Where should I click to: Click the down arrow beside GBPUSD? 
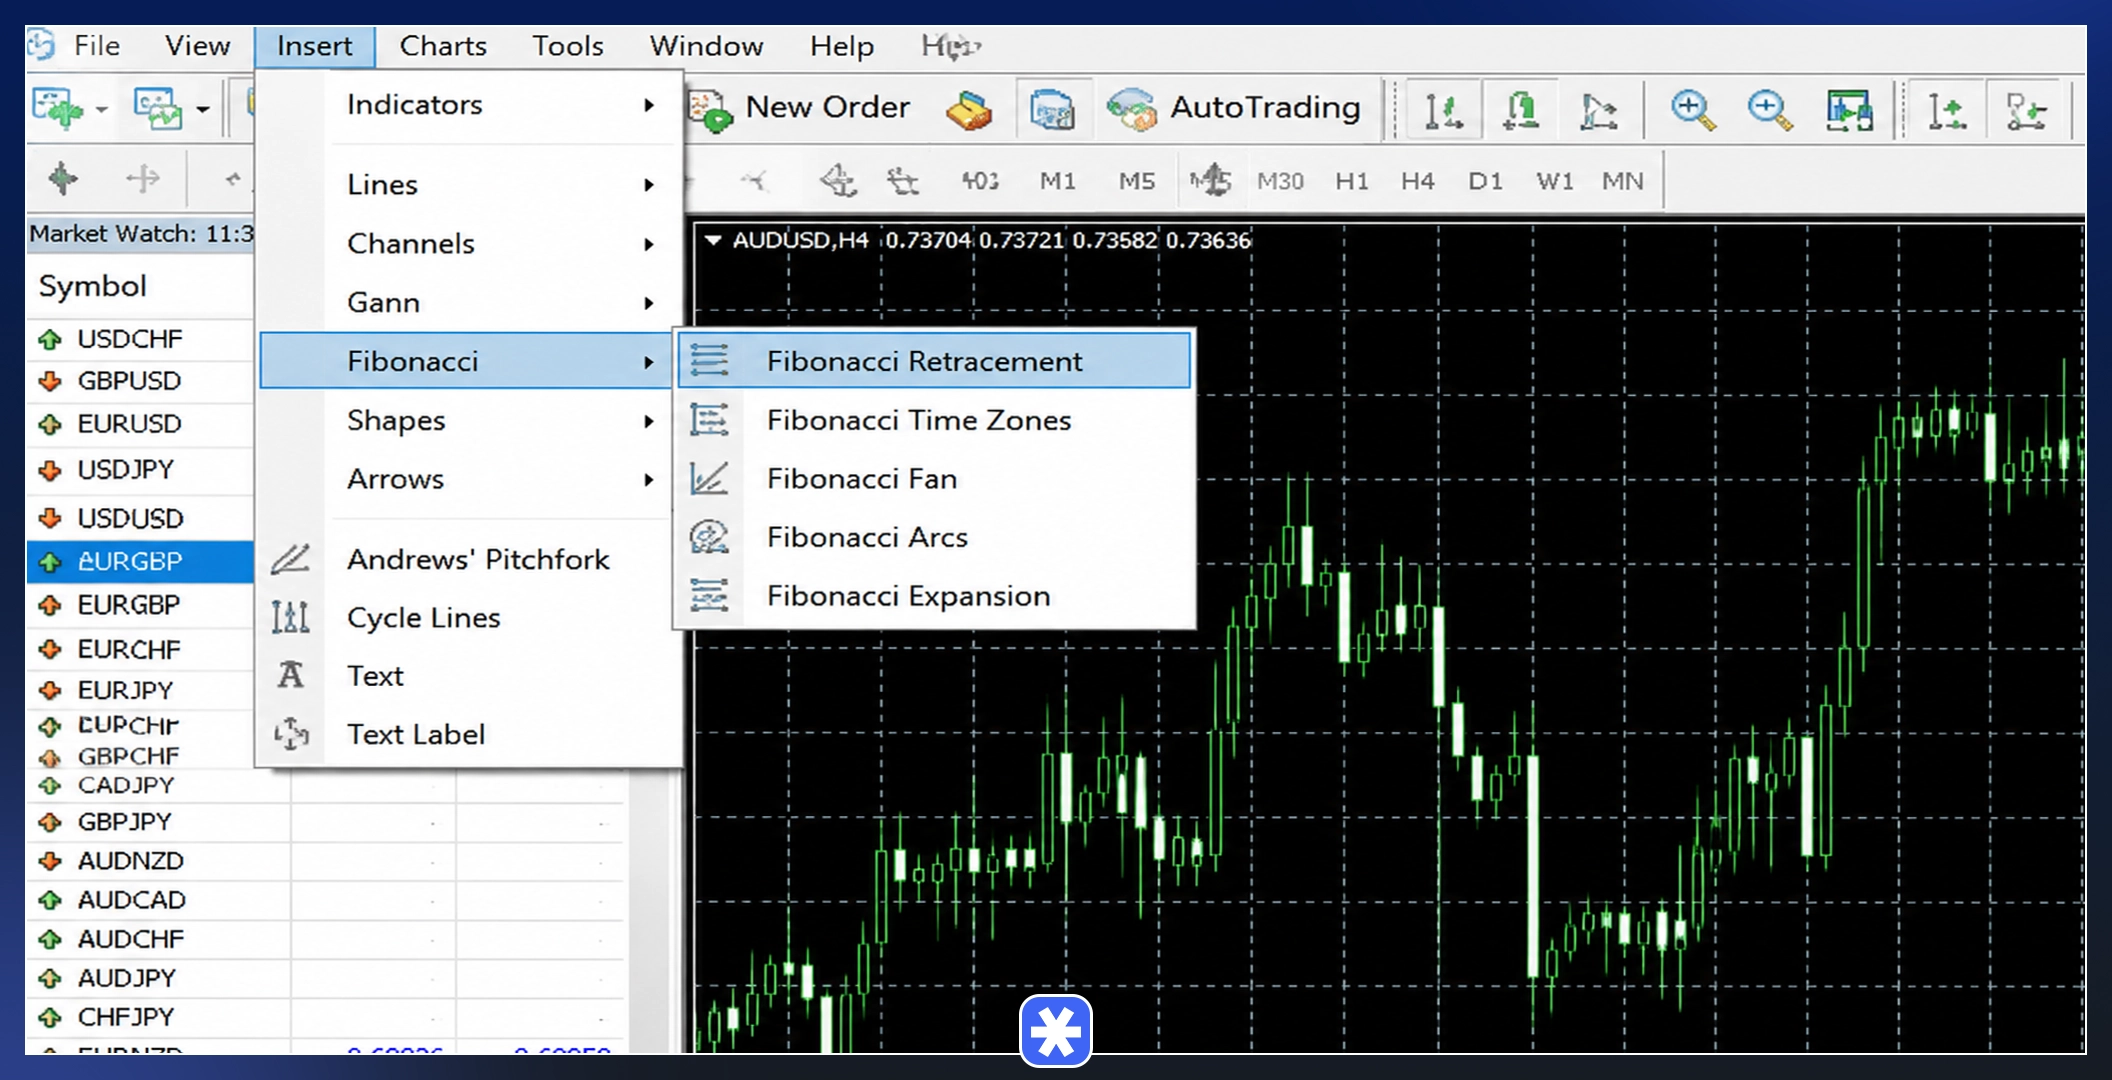(x=49, y=381)
